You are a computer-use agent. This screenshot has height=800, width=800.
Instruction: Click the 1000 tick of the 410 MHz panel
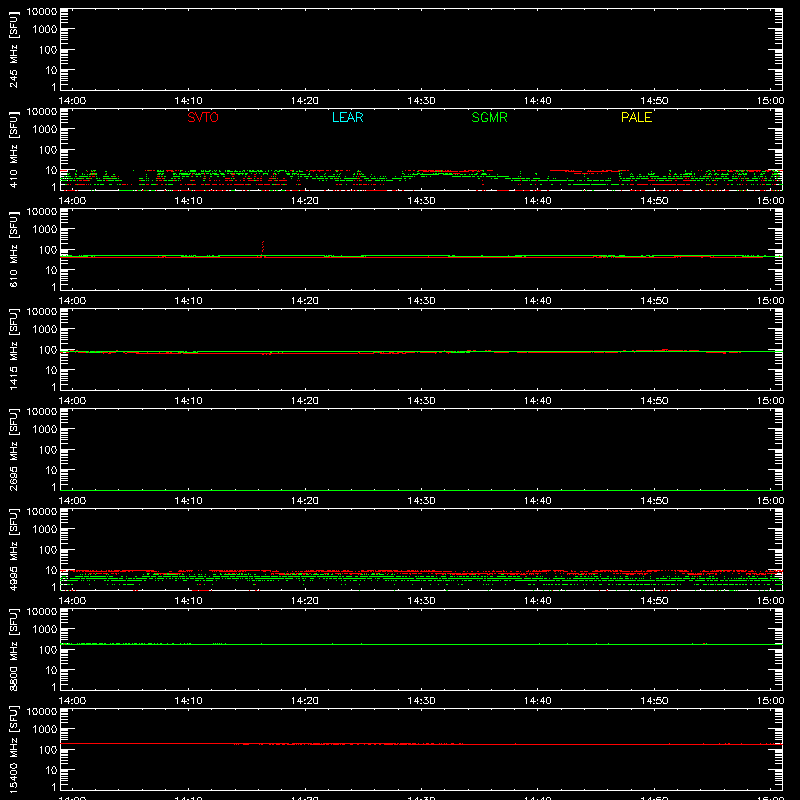(45, 129)
